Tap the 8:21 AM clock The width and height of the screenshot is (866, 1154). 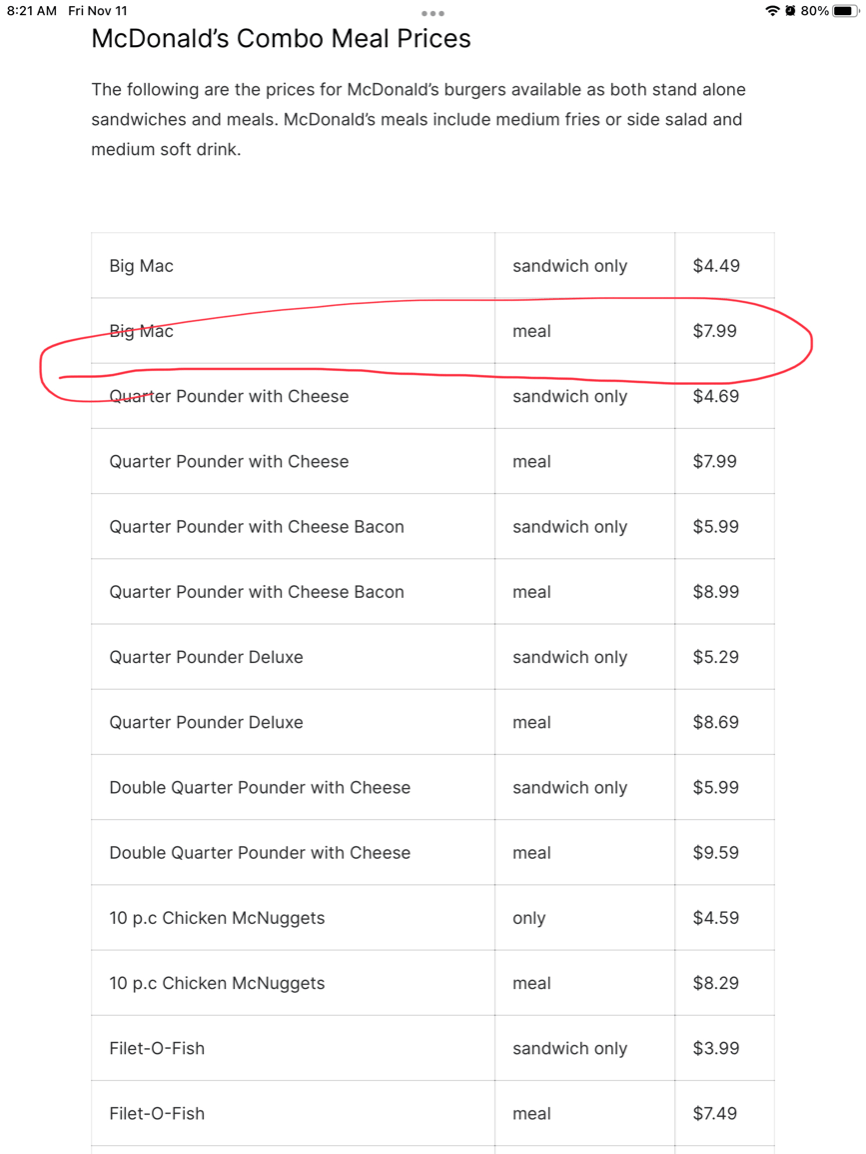(32, 11)
